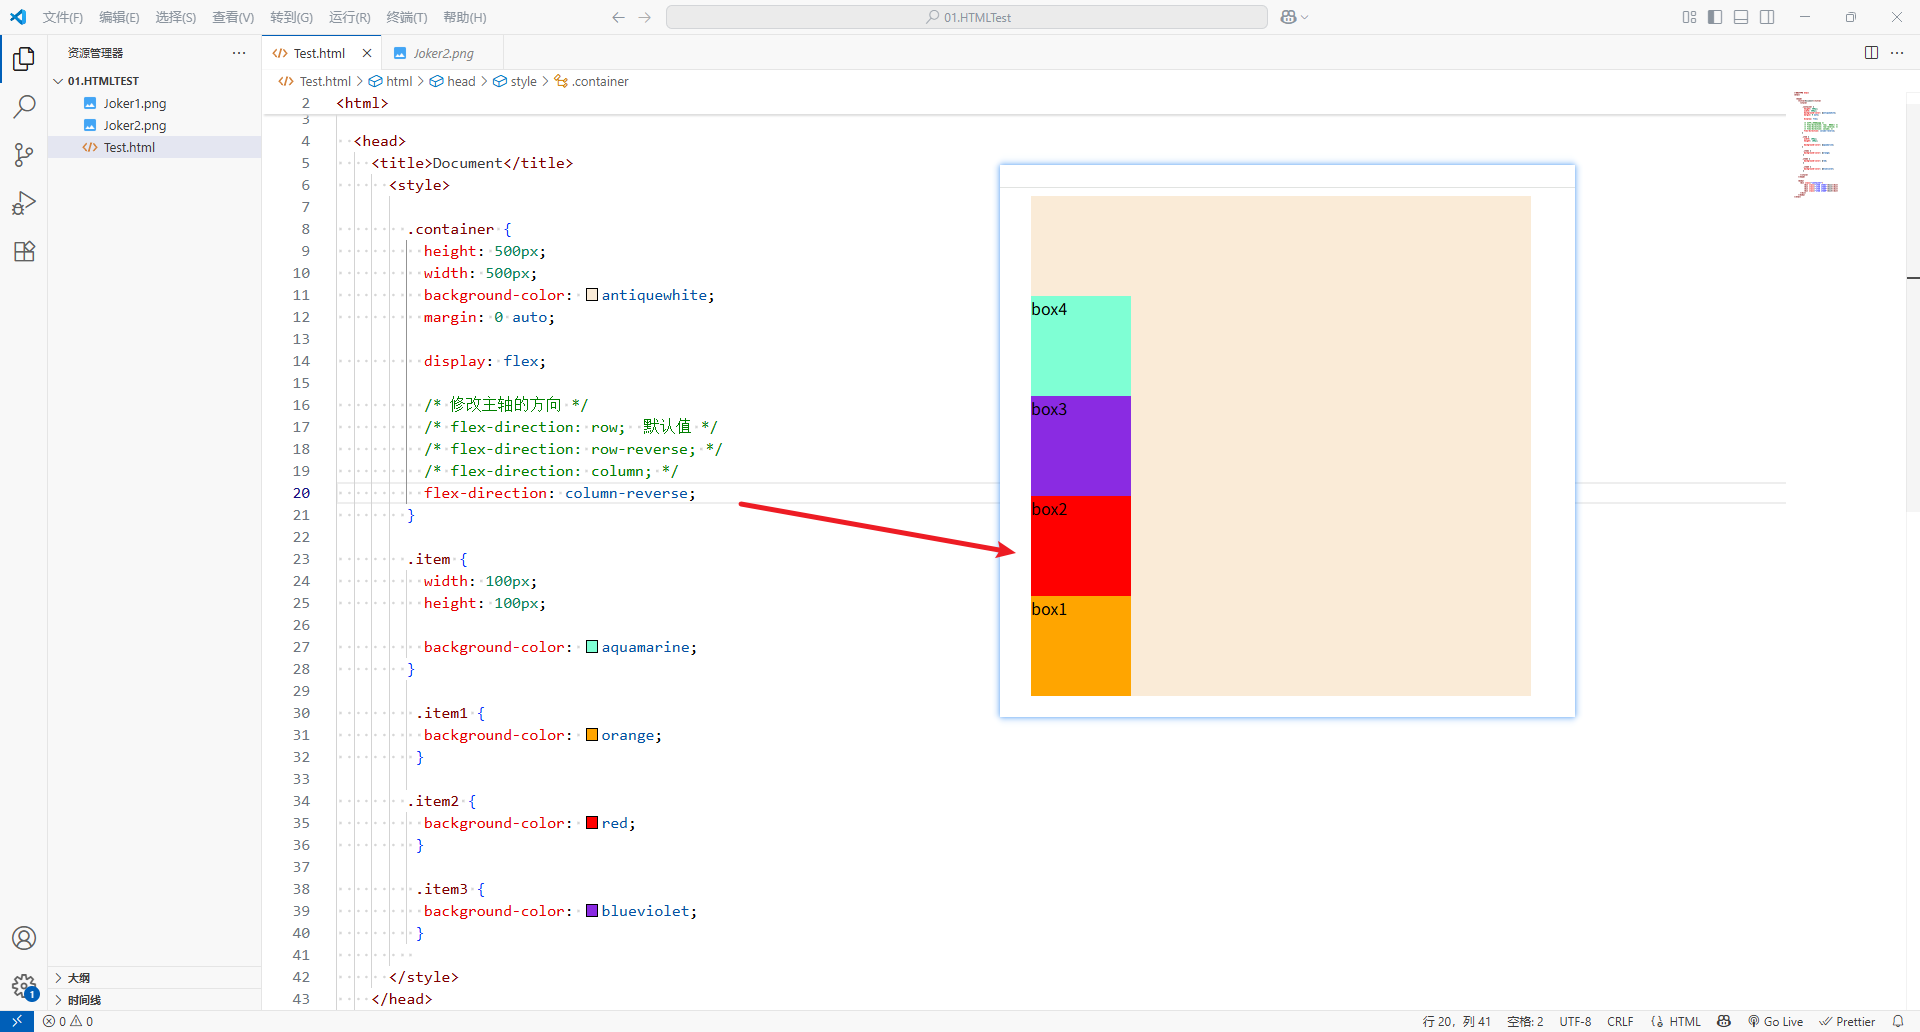Place cursor on column-reverse value
Screen dimensions: 1920x1032
tap(626, 493)
